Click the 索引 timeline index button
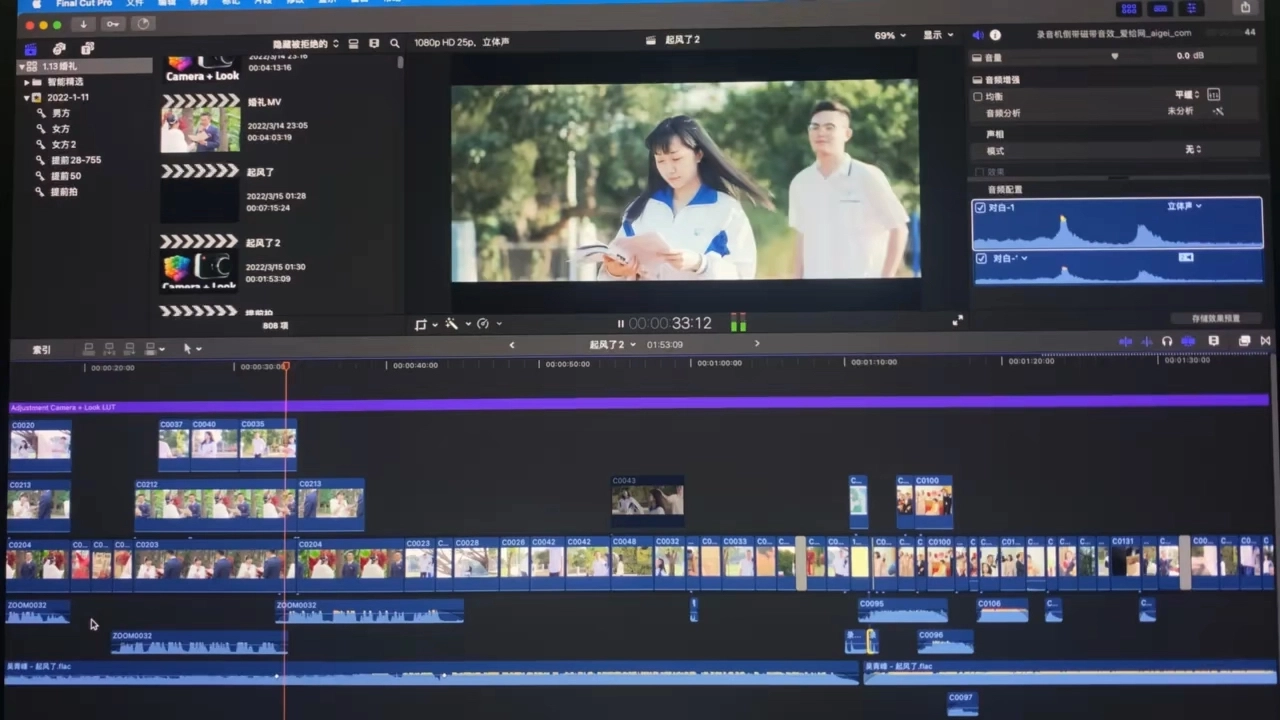1280x720 pixels. coord(41,350)
